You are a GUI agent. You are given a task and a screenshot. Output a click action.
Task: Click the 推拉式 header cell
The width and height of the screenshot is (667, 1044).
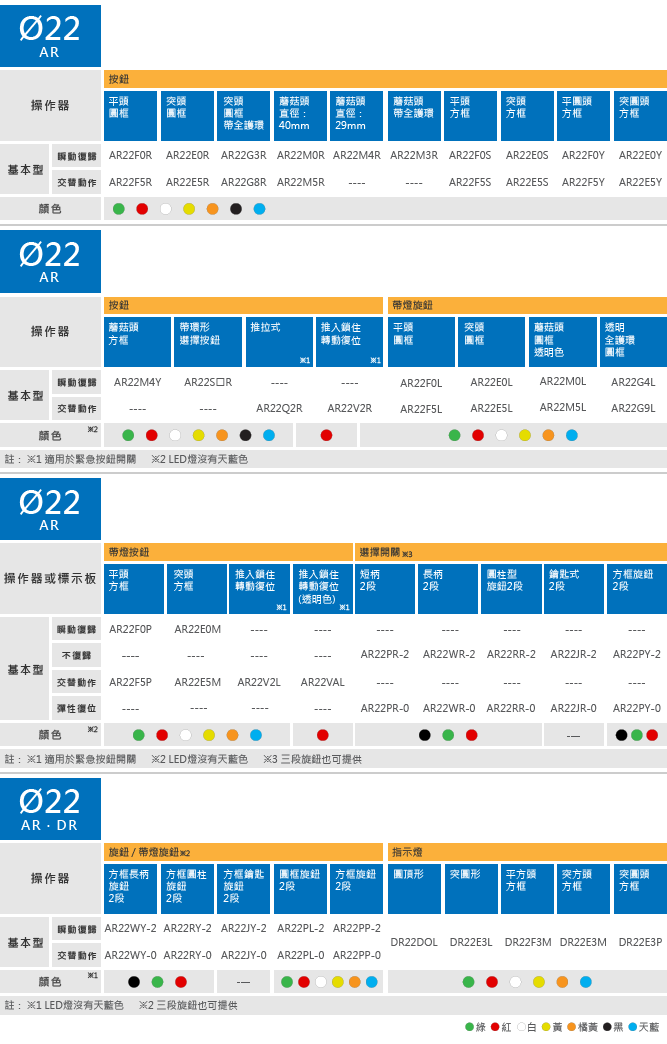pyautogui.click(x=280, y=342)
